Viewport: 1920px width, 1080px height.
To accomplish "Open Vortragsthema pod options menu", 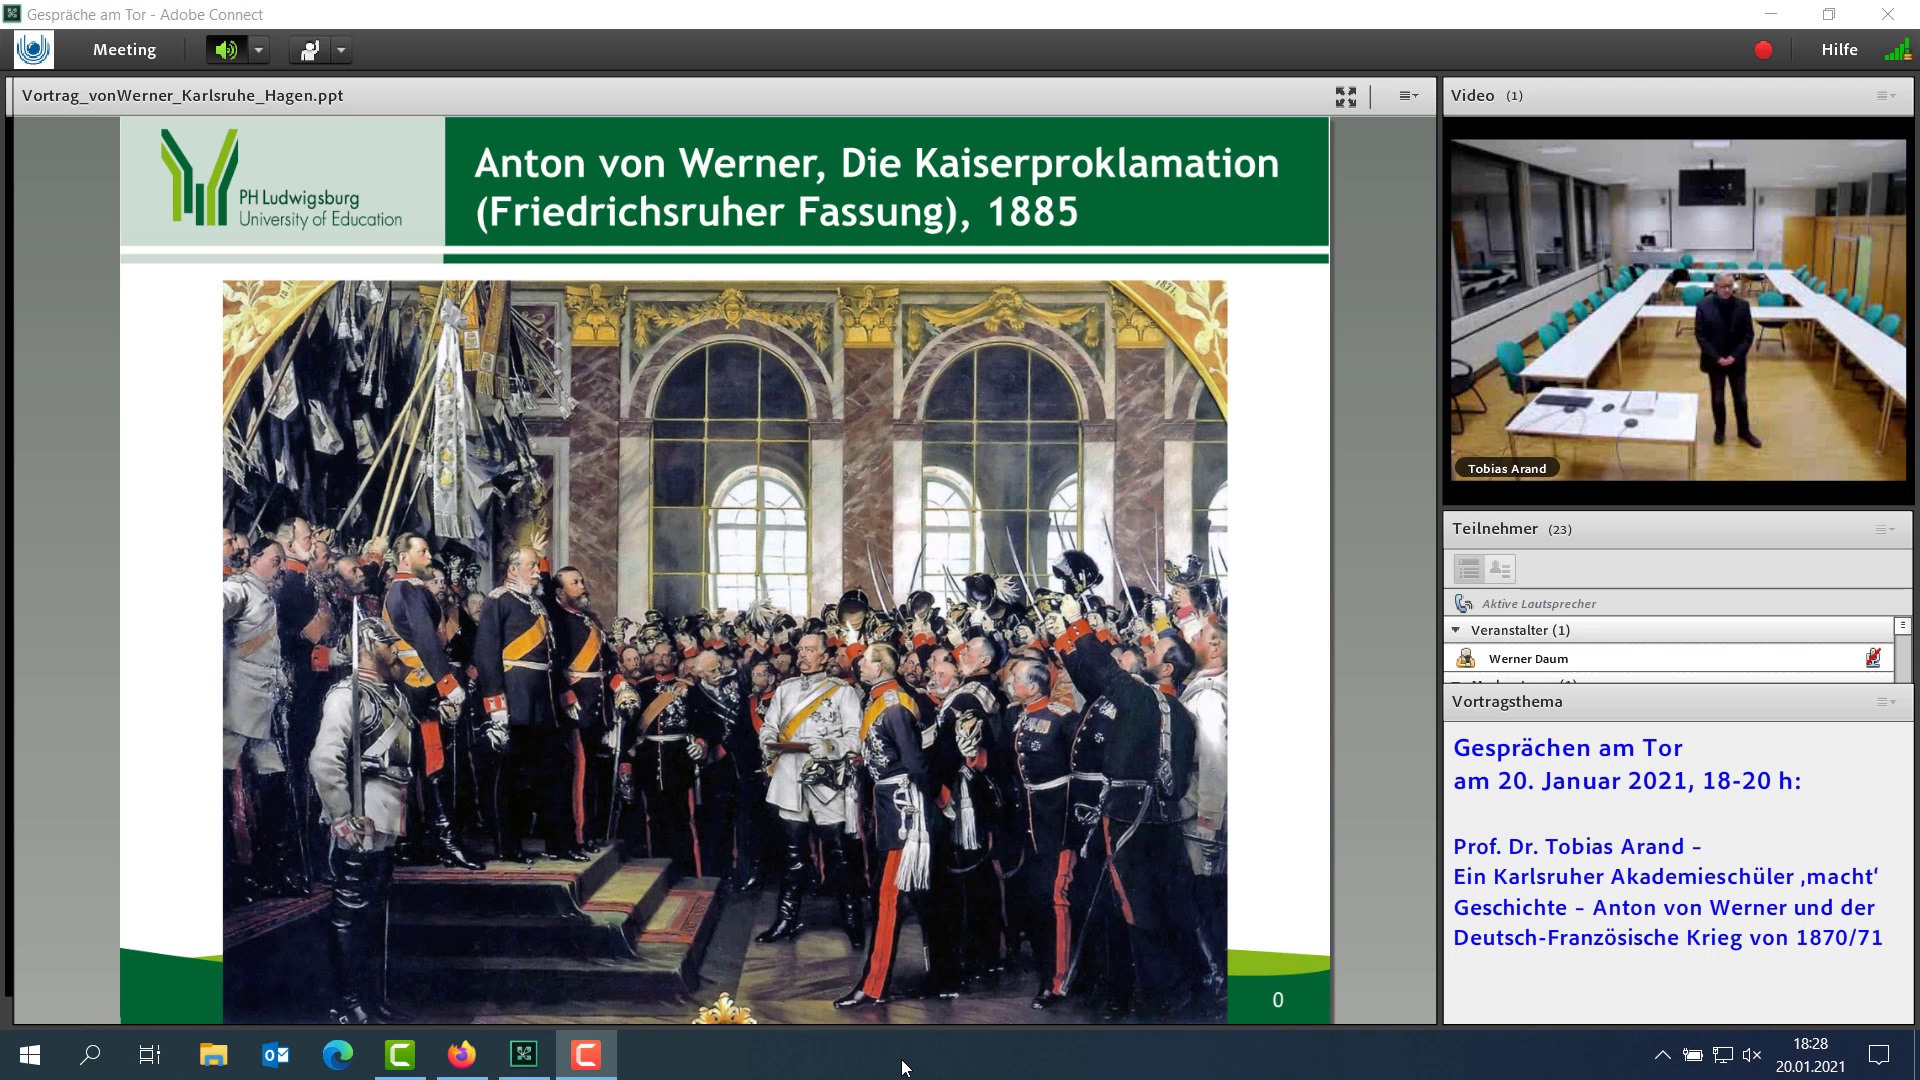I will pyautogui.click(x=1885, y=702).
